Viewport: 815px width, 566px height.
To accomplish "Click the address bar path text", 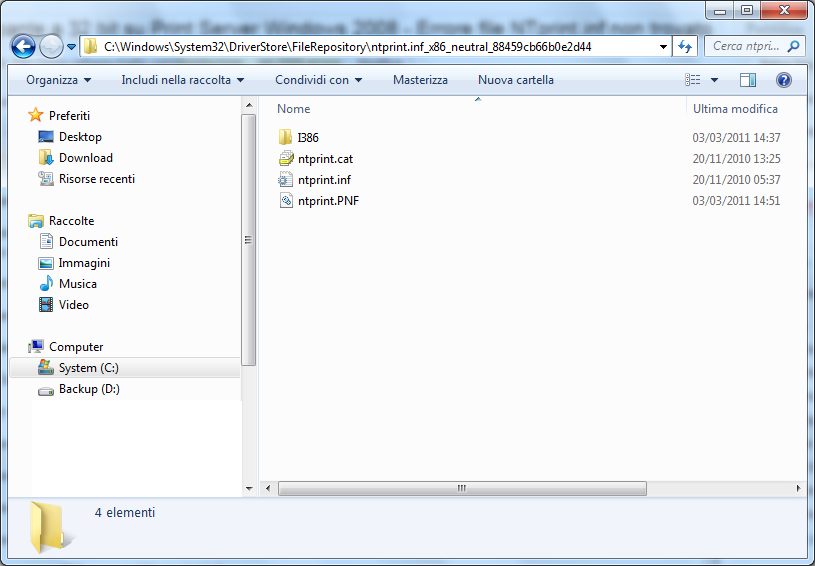I will pos(347,47).
